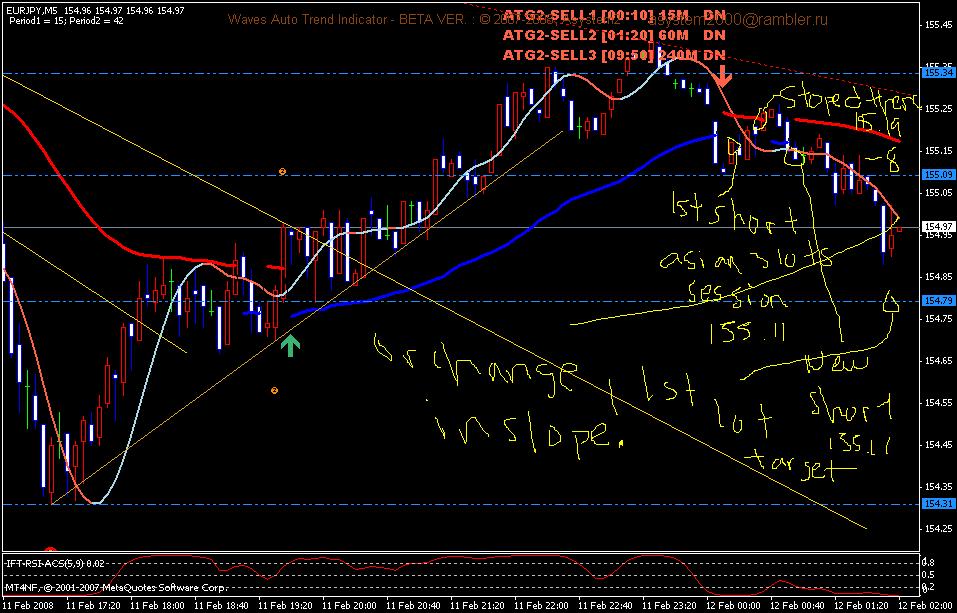Click the EURJPY,M5 chart title
Viewport: 957px width, 613px height.
tap(31, 11)
